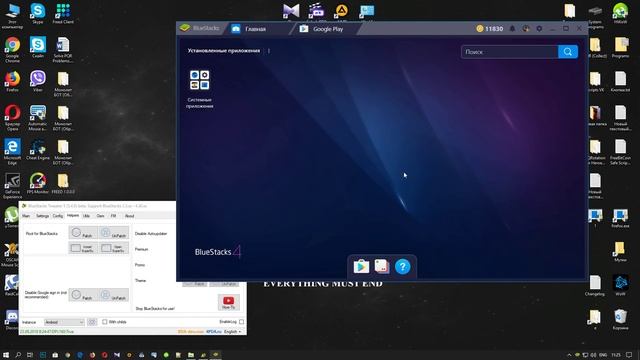640x360 pixels.
Task: Click the BlueStacks coin balance 11830
Action: point(490,29)
